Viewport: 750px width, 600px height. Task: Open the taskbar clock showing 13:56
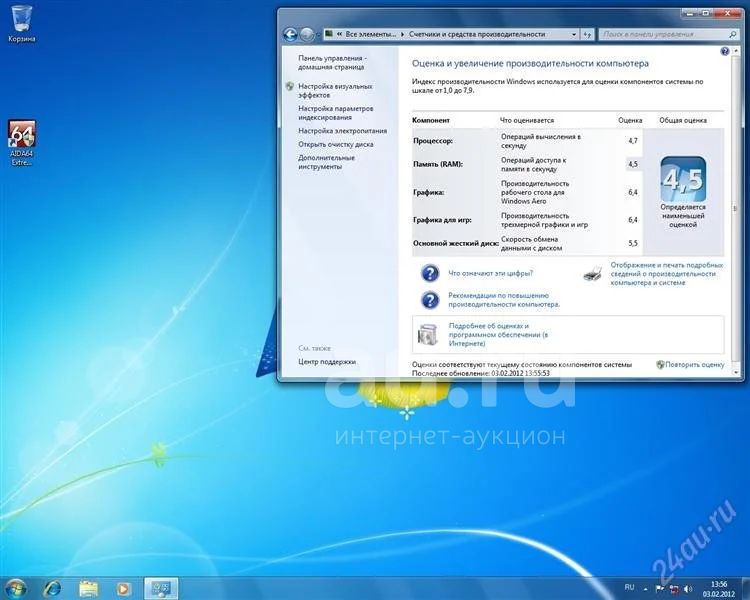click(719, 589)
